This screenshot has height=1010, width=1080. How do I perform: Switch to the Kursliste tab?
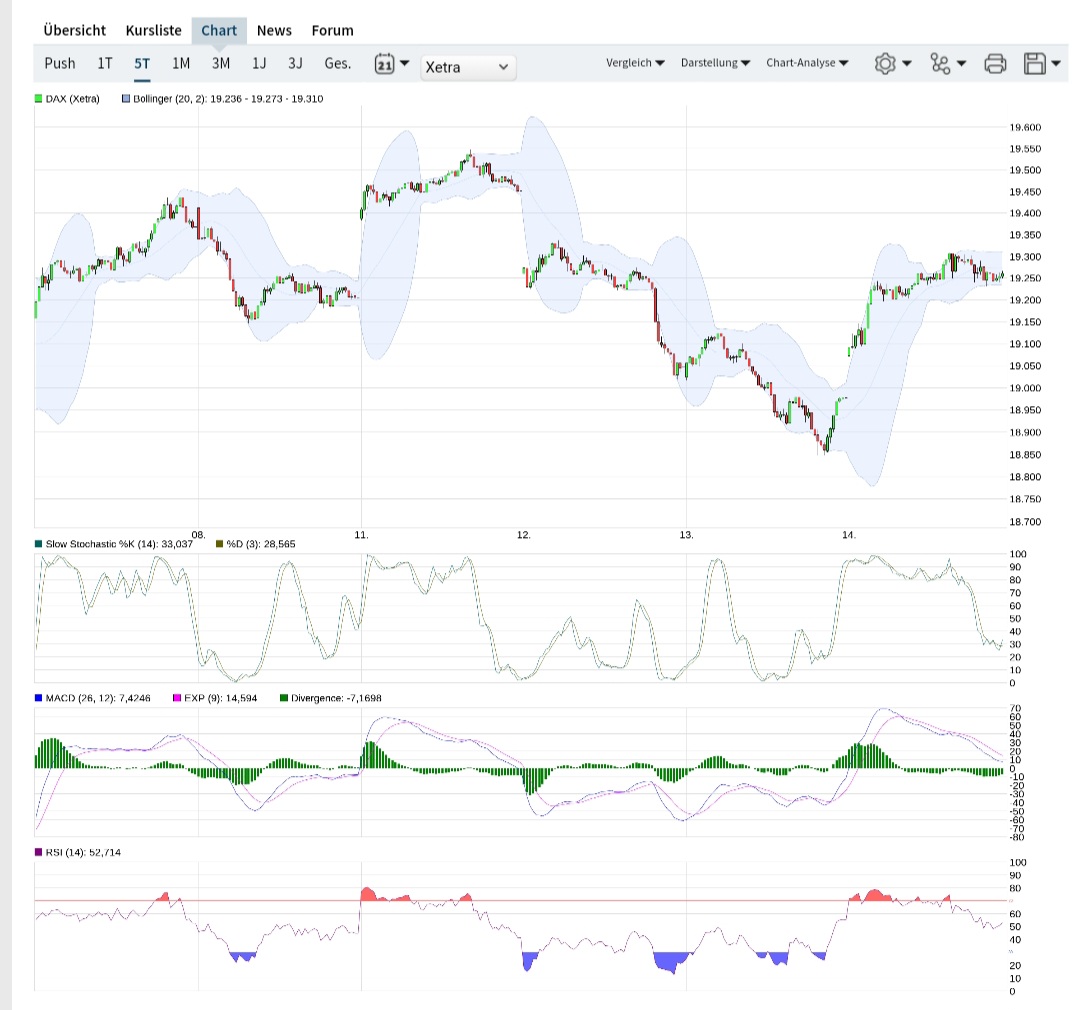154,30
